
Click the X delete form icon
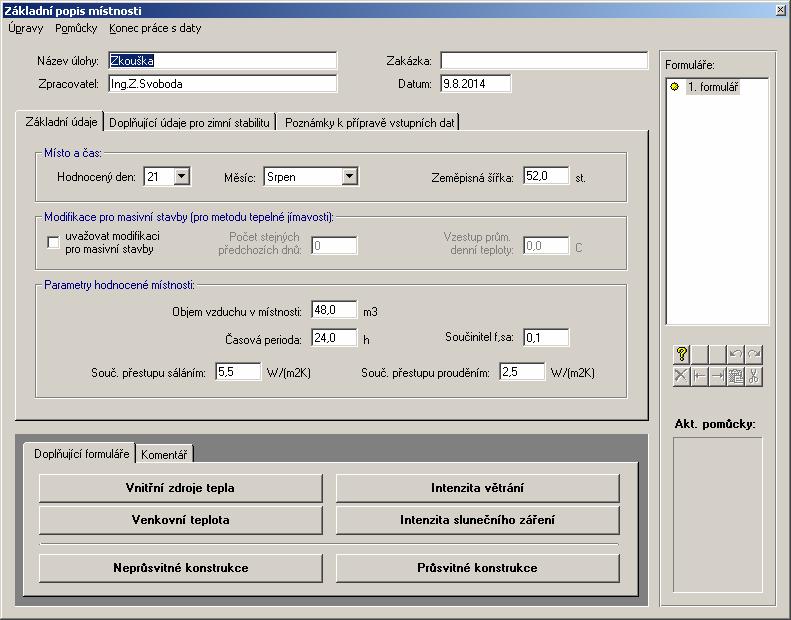(x=682, y=376)
